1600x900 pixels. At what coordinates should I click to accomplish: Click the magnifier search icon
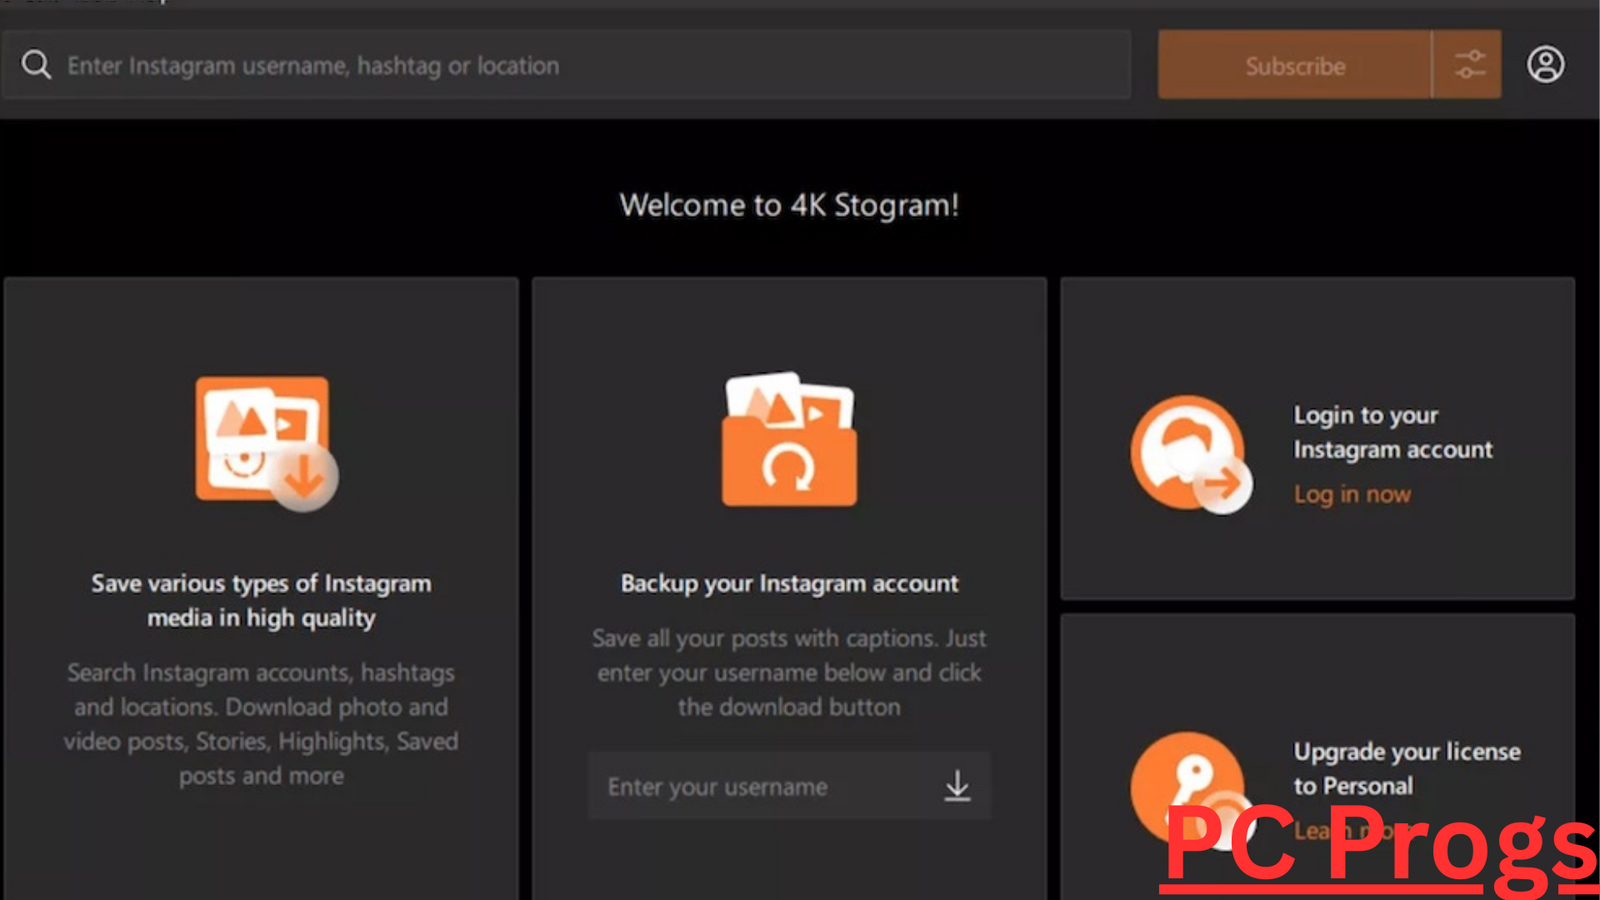point(37,65)
